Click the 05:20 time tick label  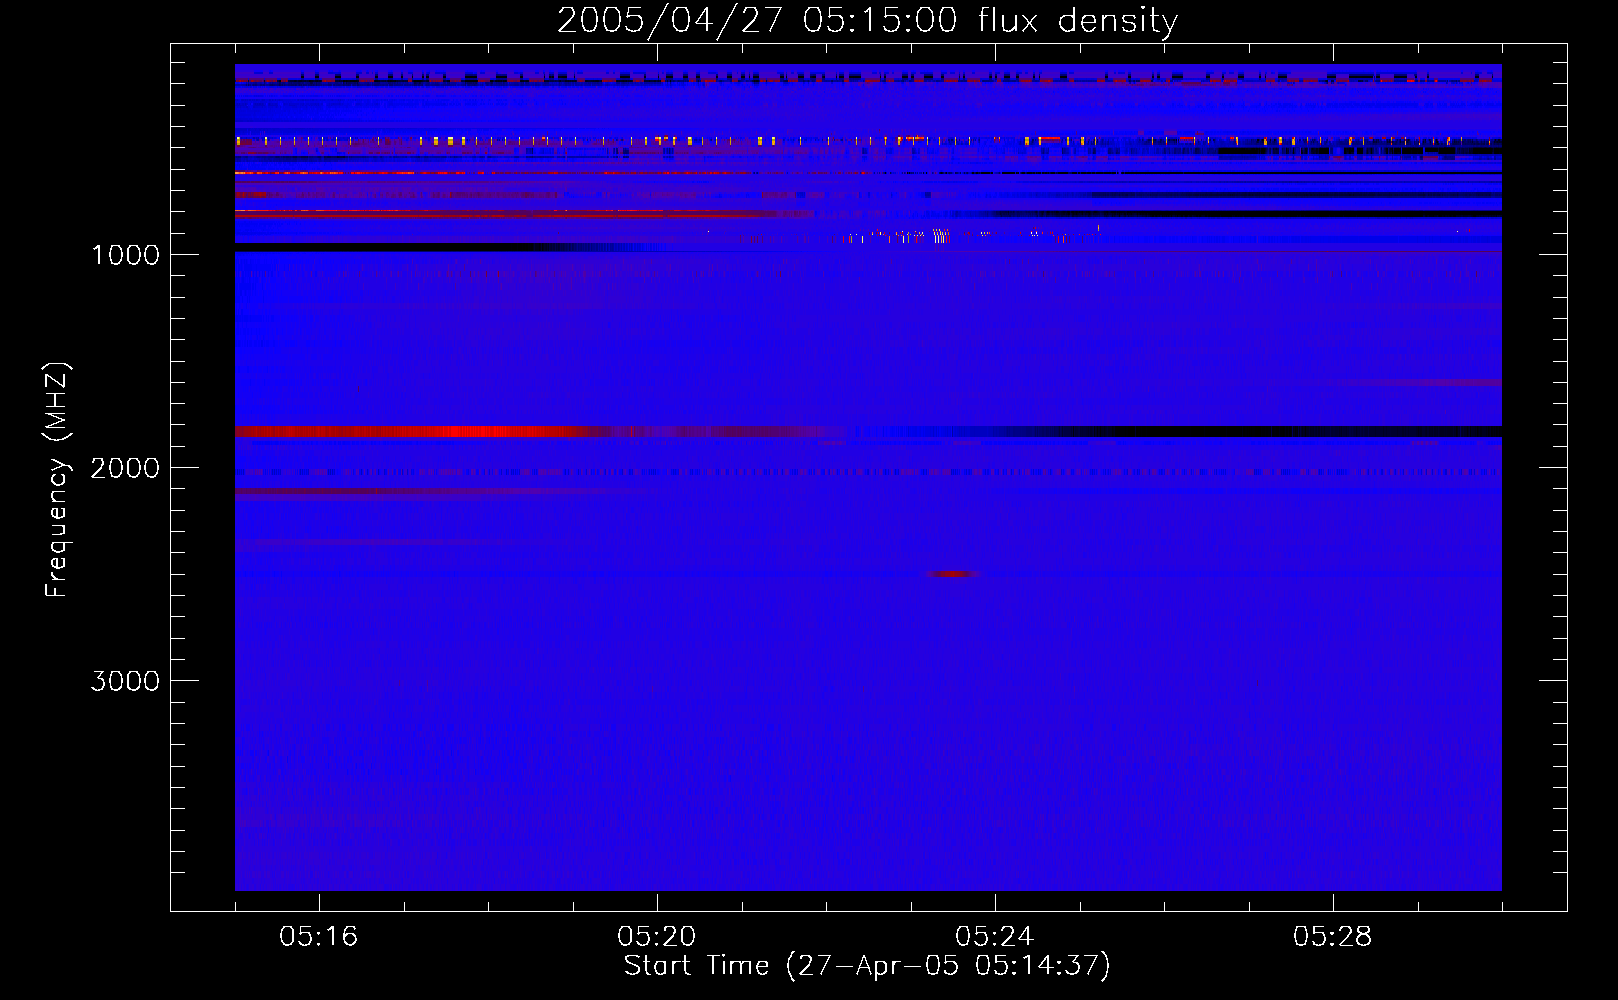(657, 937)
